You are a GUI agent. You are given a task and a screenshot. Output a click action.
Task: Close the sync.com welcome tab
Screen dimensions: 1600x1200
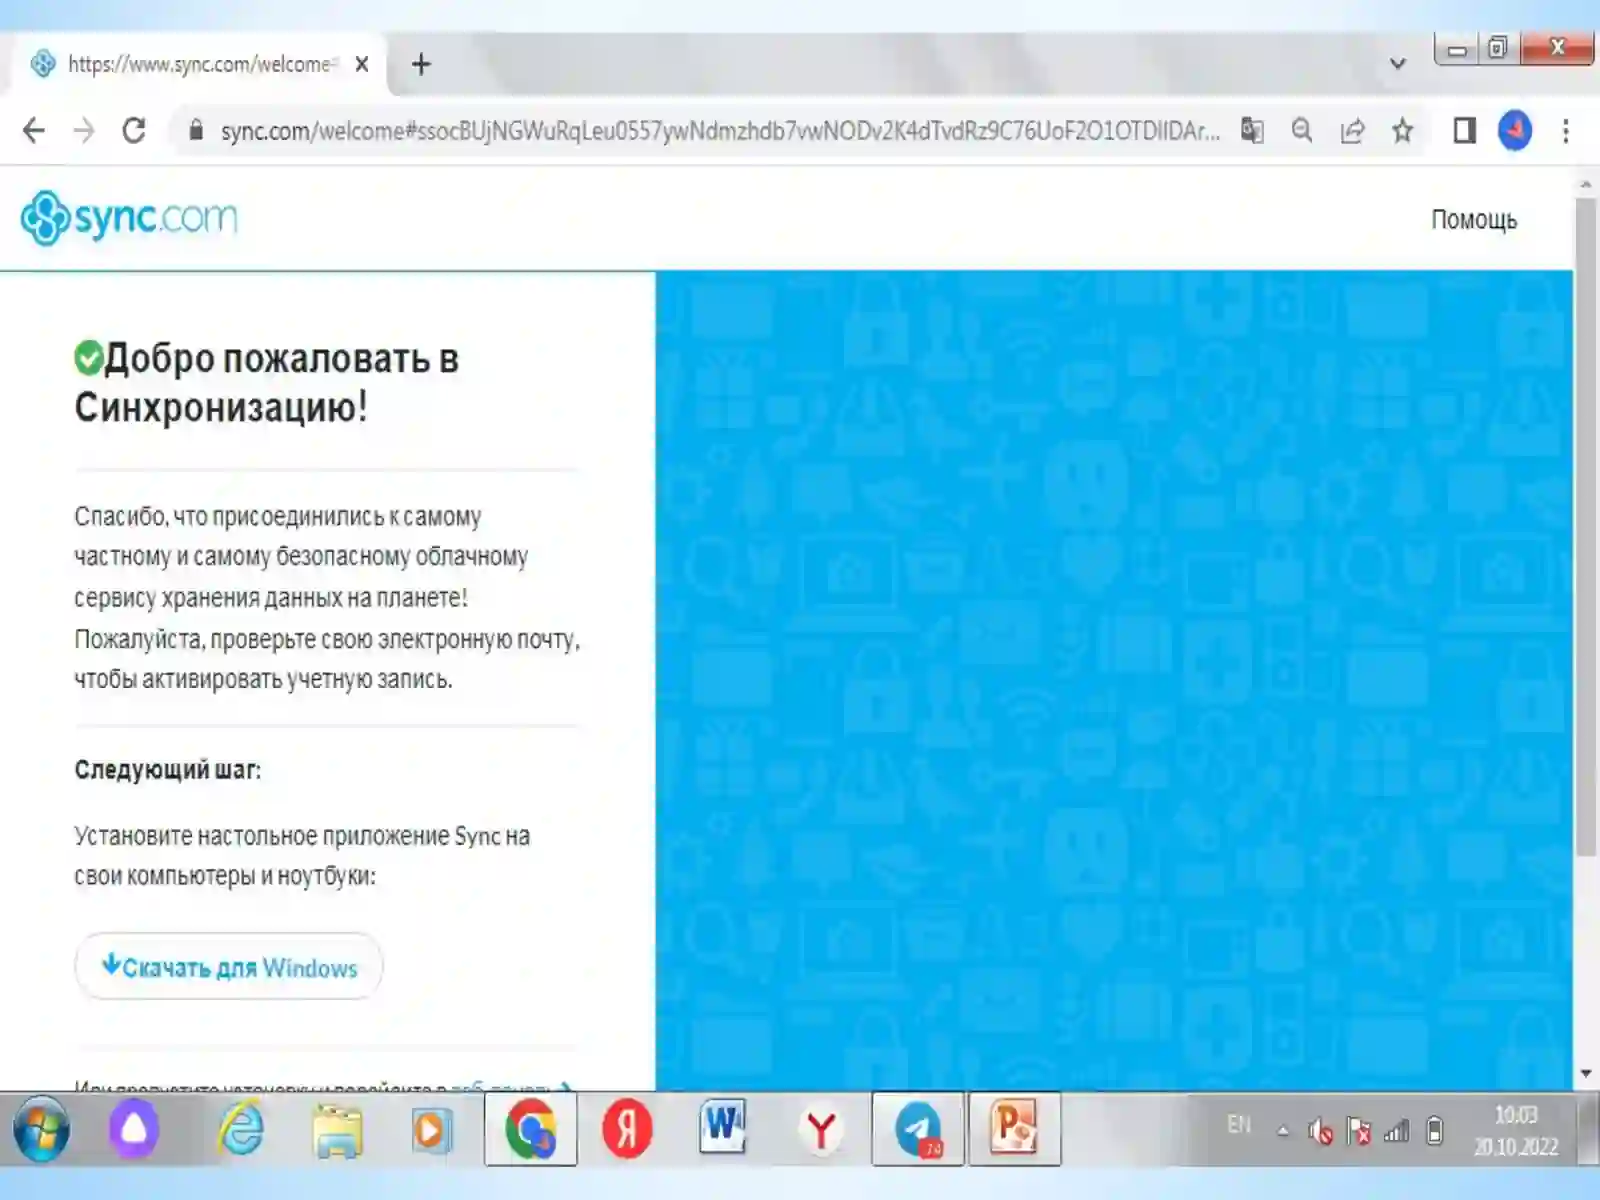pyautogui.click(x=362, y=64)
